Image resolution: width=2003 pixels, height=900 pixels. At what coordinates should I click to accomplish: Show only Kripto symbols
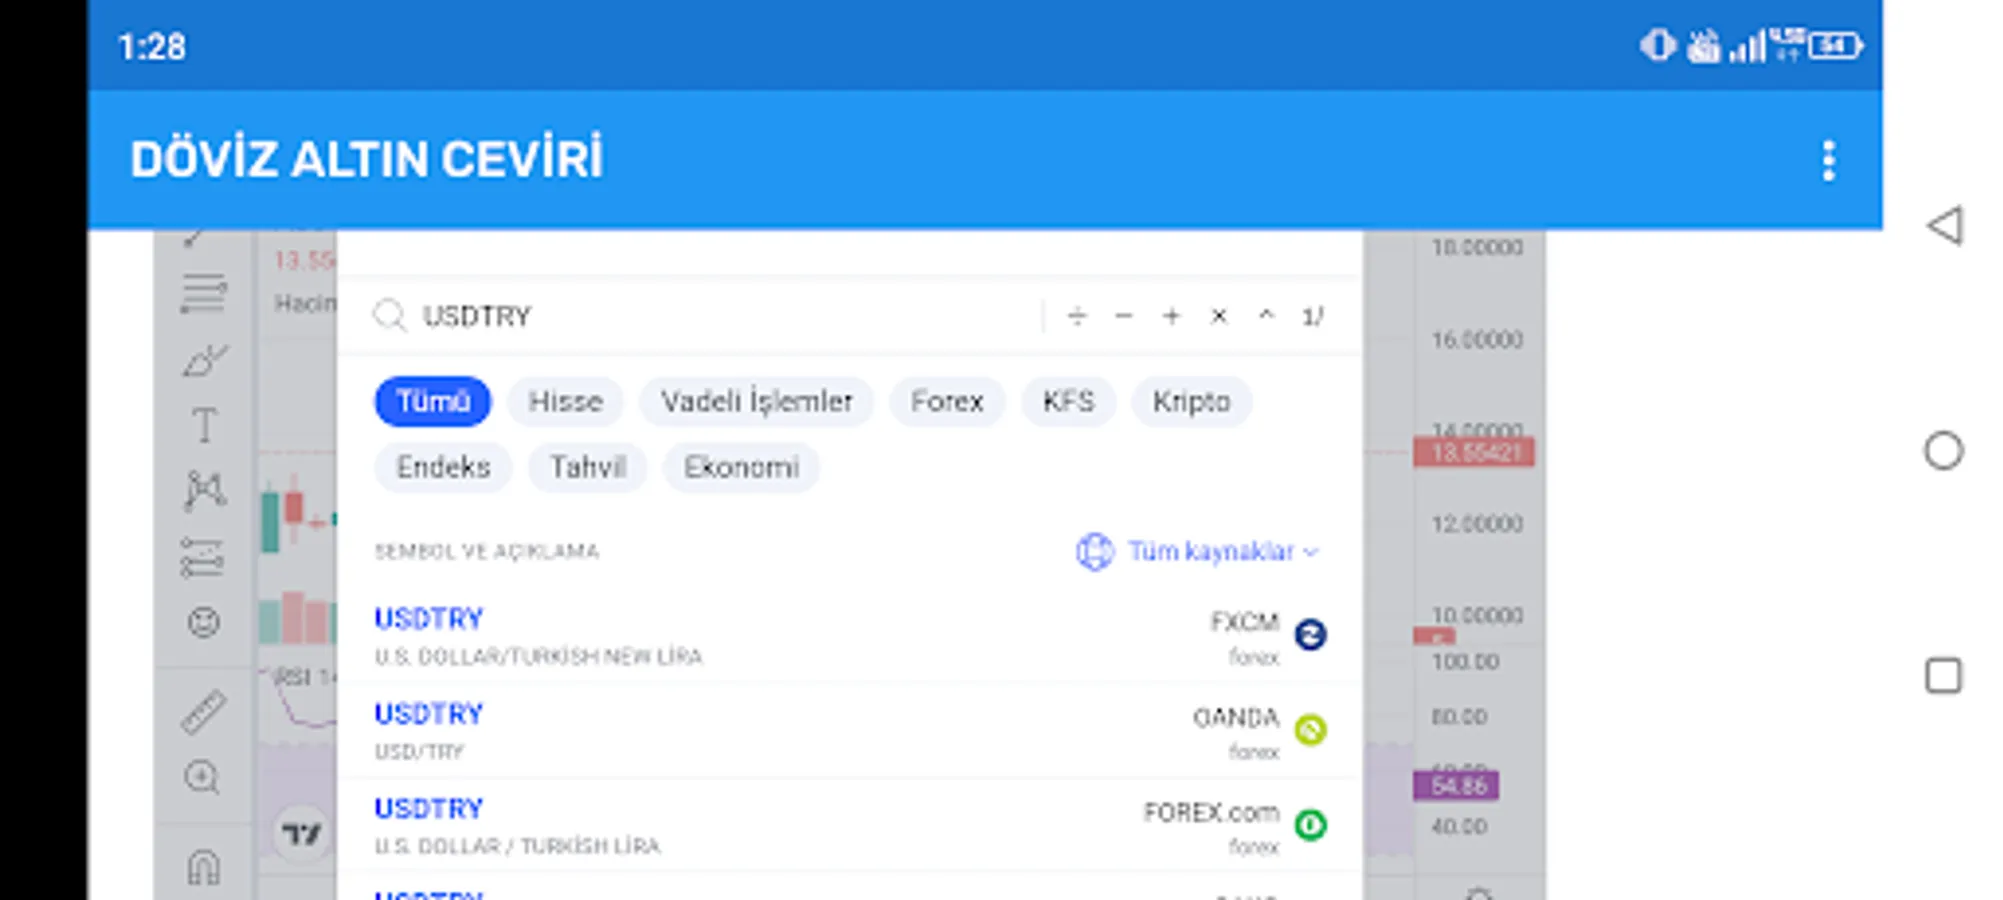tap(1191, 402)
